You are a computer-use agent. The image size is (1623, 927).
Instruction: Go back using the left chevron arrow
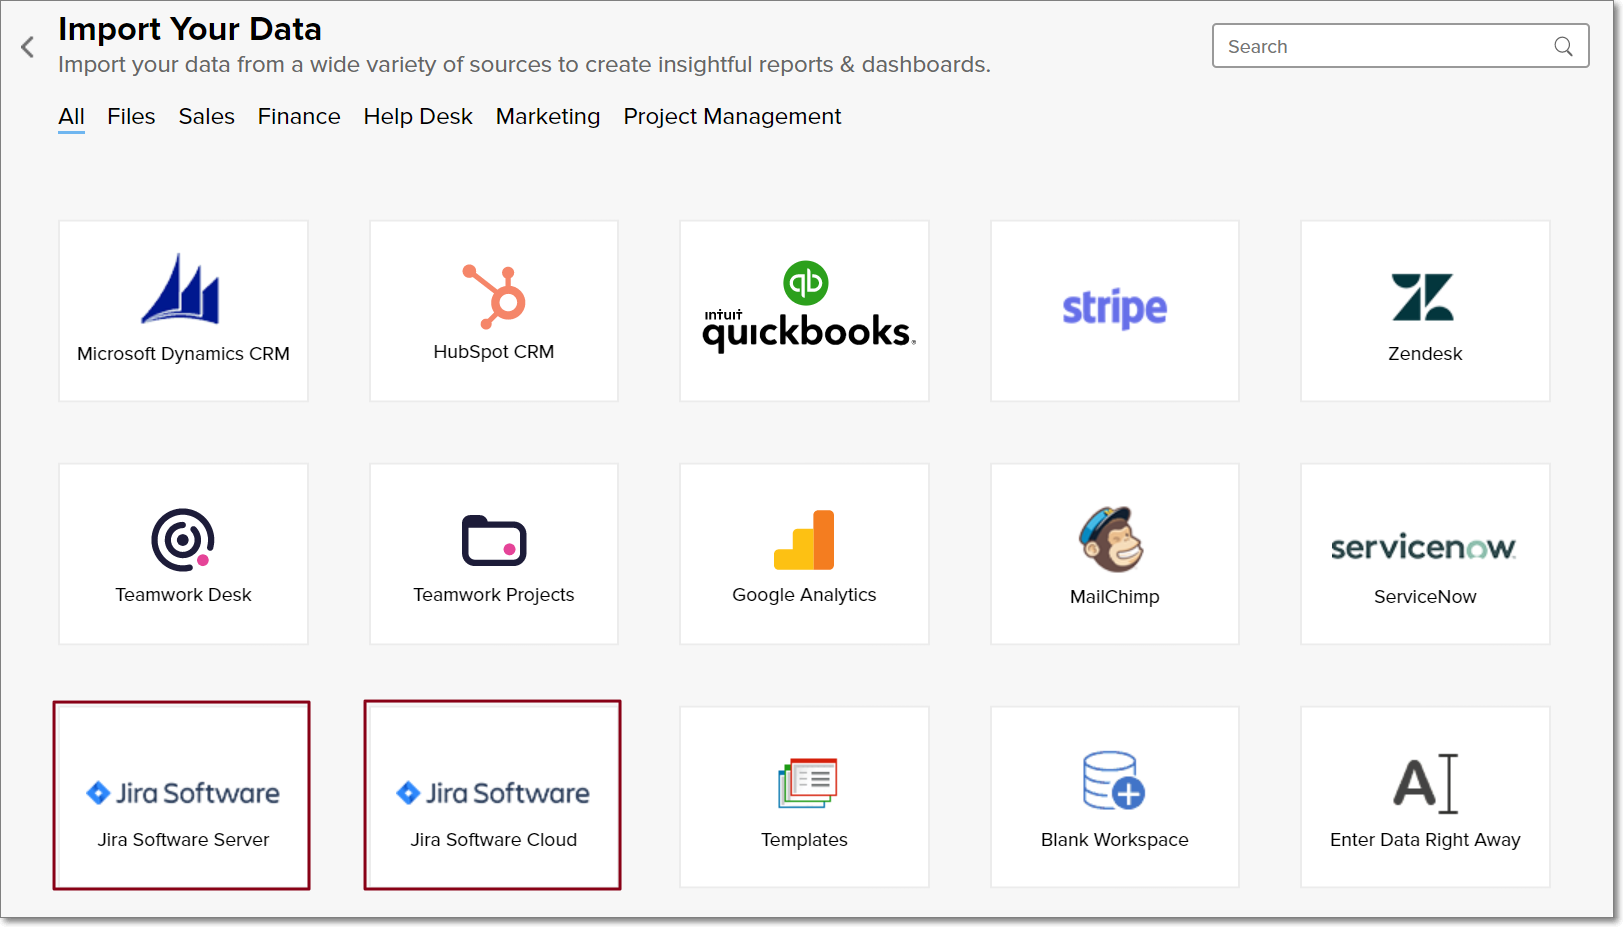27,47
